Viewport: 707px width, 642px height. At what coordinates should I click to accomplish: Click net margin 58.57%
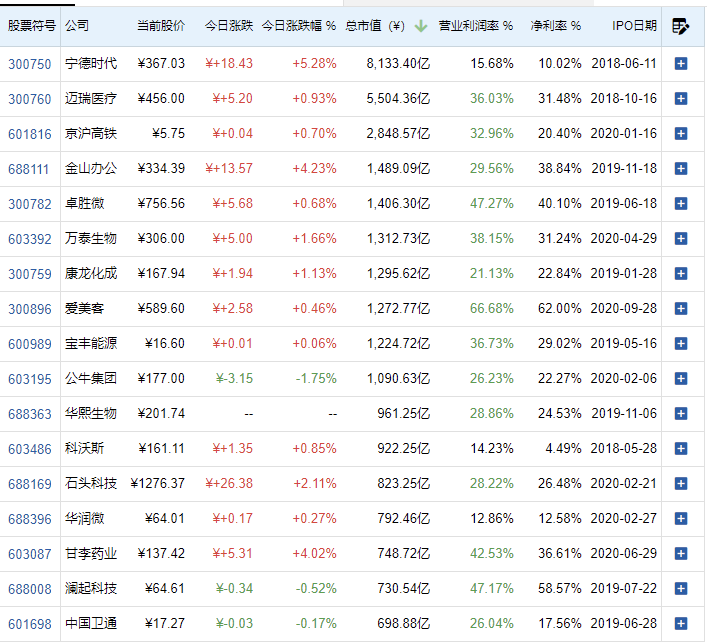click(x=559, y=588)
